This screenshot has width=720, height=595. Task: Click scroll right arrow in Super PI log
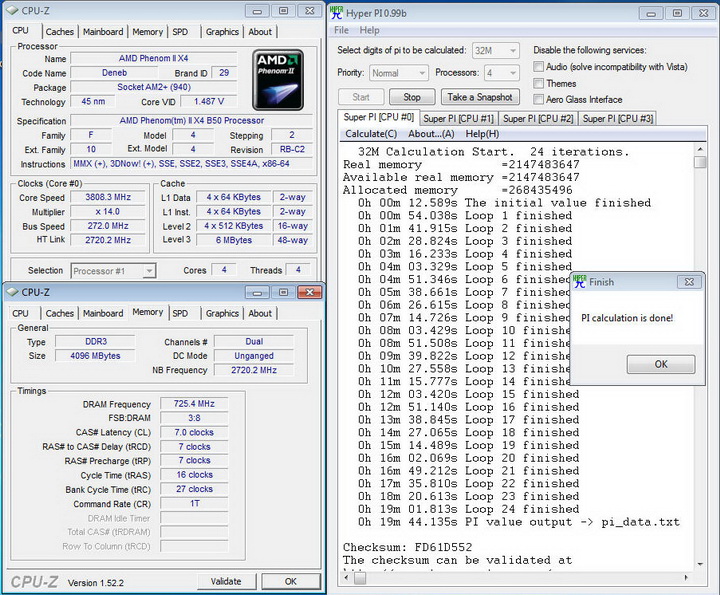tap(686, 578)
